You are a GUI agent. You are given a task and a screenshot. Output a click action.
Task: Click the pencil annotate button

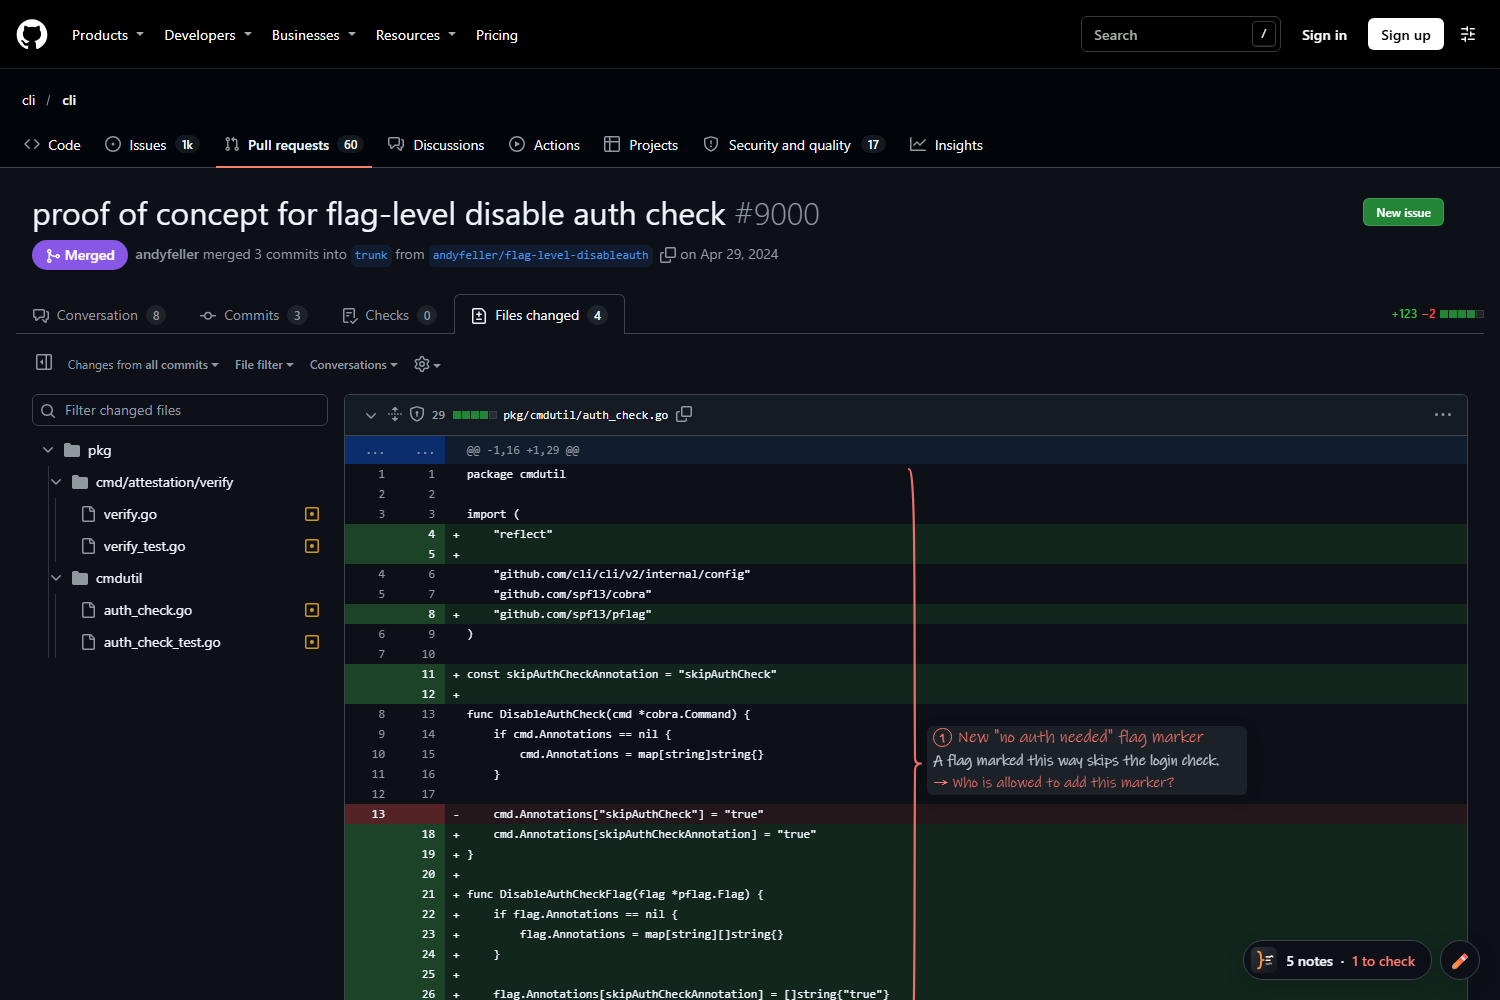click(1460, 961)
